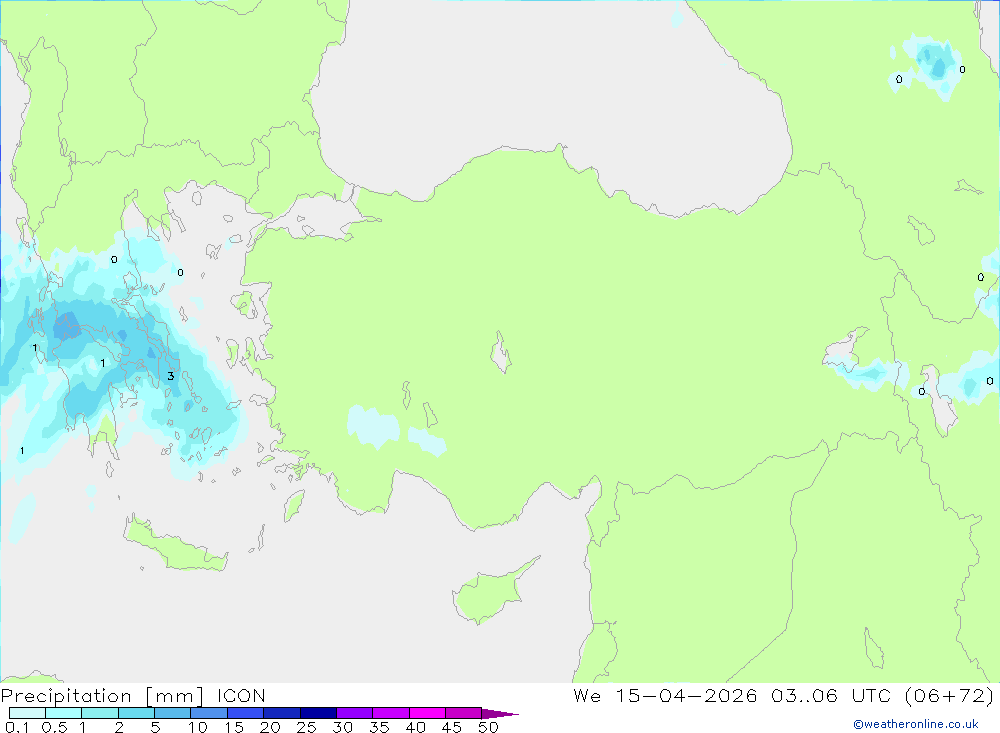Click the '45' legend scale label
This screenshot has width=1000, height=733.
tap(452, 727)
